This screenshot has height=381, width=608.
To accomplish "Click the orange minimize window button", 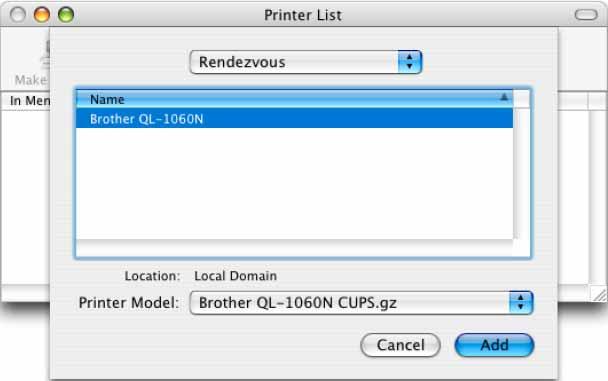I will click(42, 15).
